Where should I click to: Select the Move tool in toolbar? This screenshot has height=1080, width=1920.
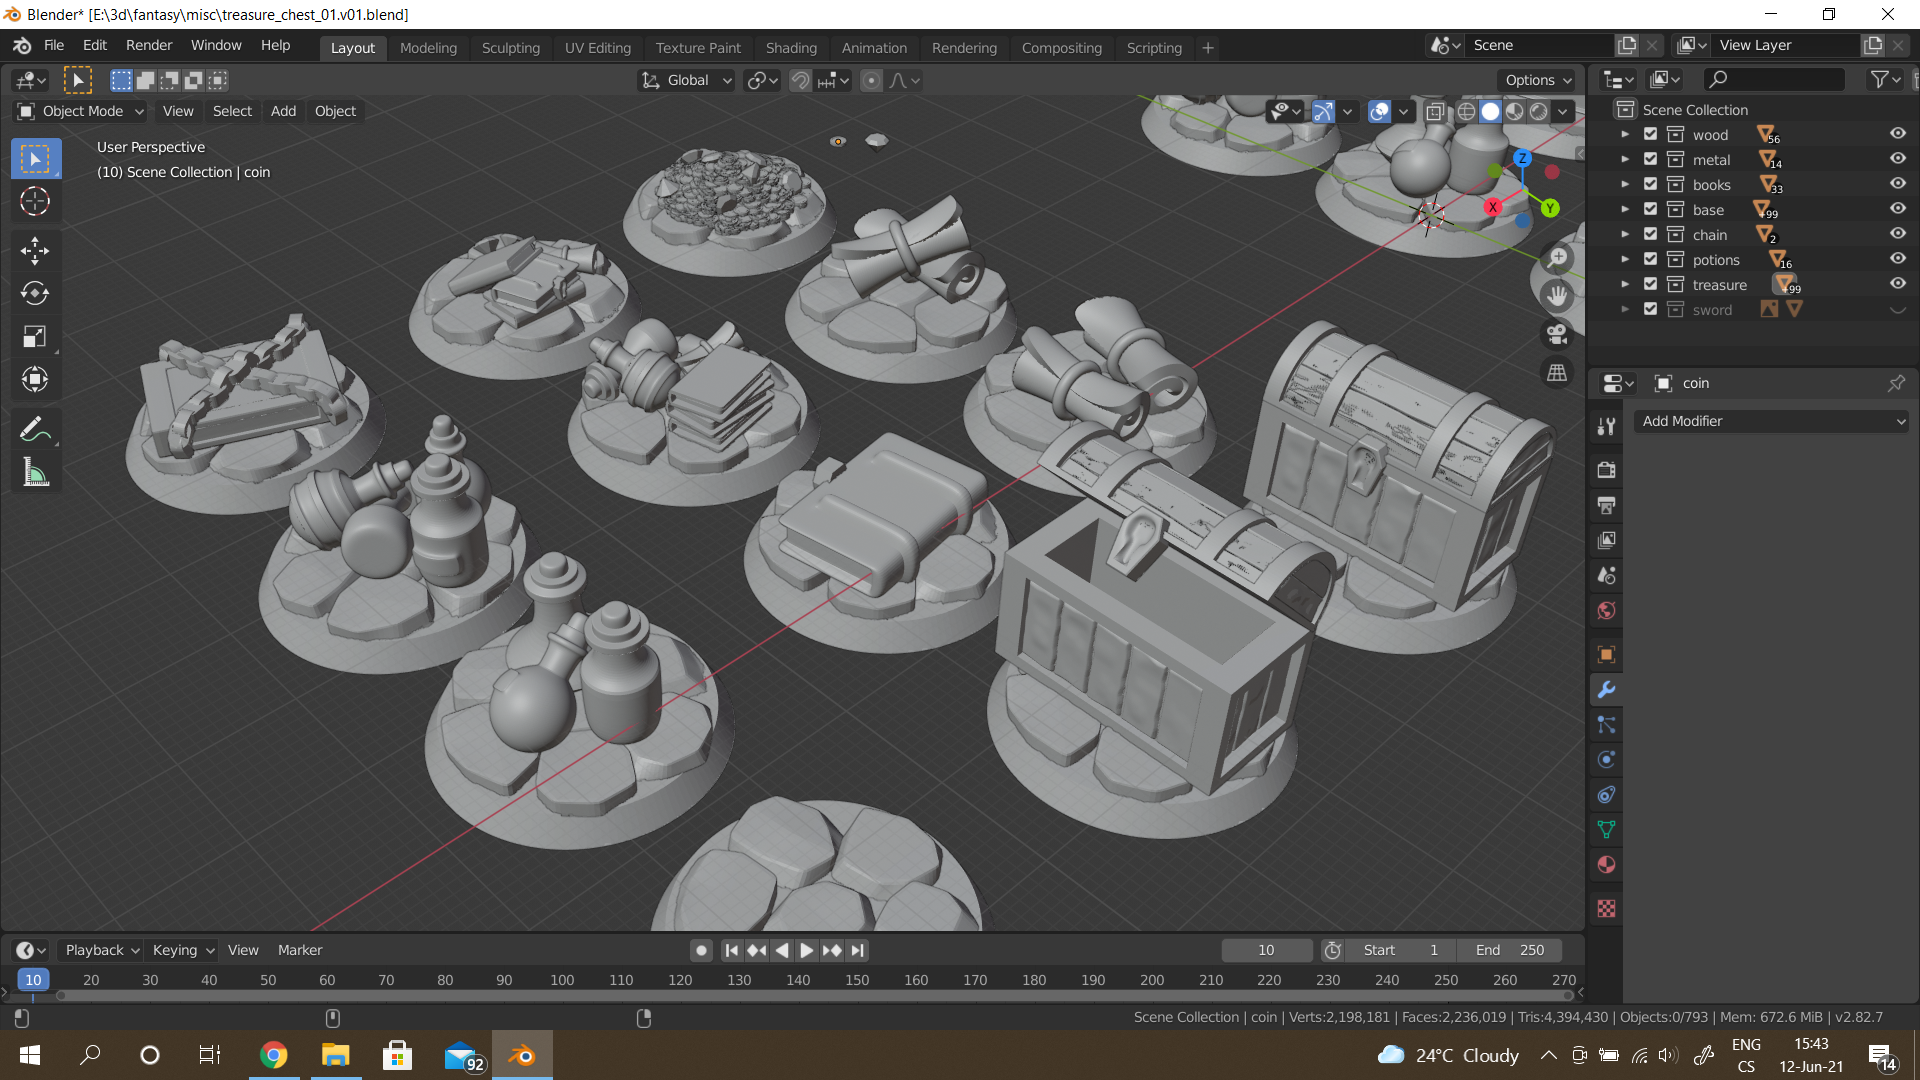click(x=35, y=250)
